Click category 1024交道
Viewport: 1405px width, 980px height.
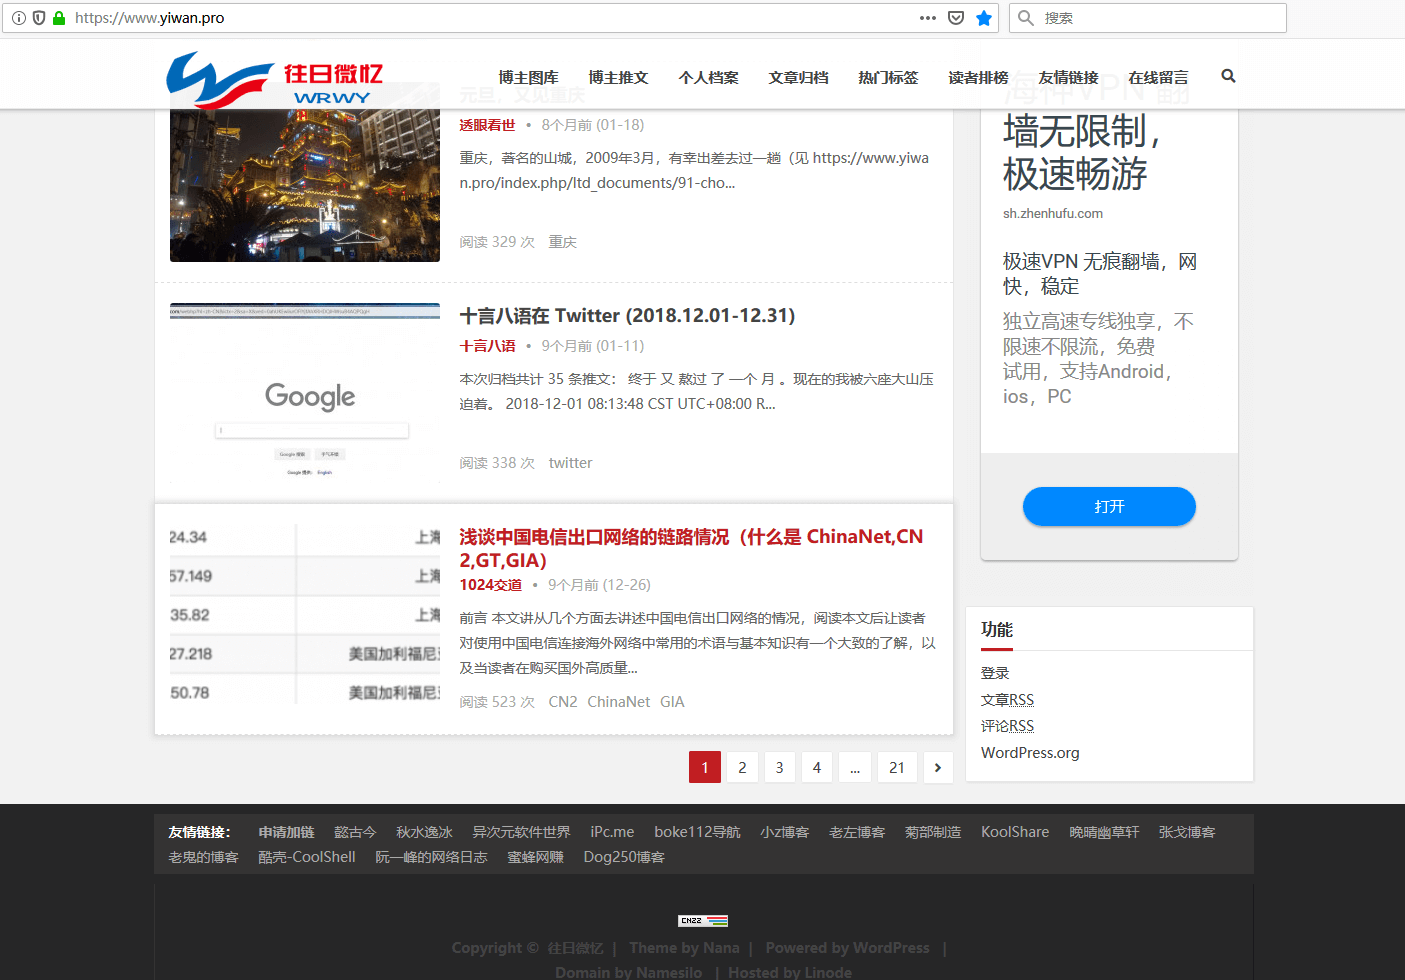click(490, 585)
